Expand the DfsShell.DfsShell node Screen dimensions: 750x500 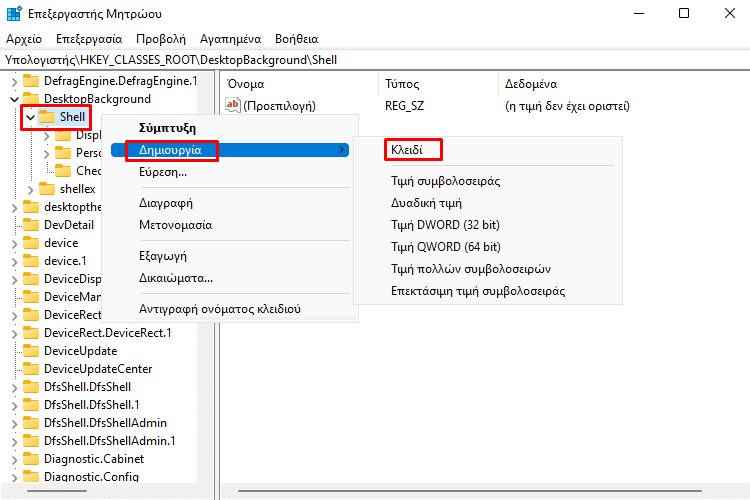(14, 387)
